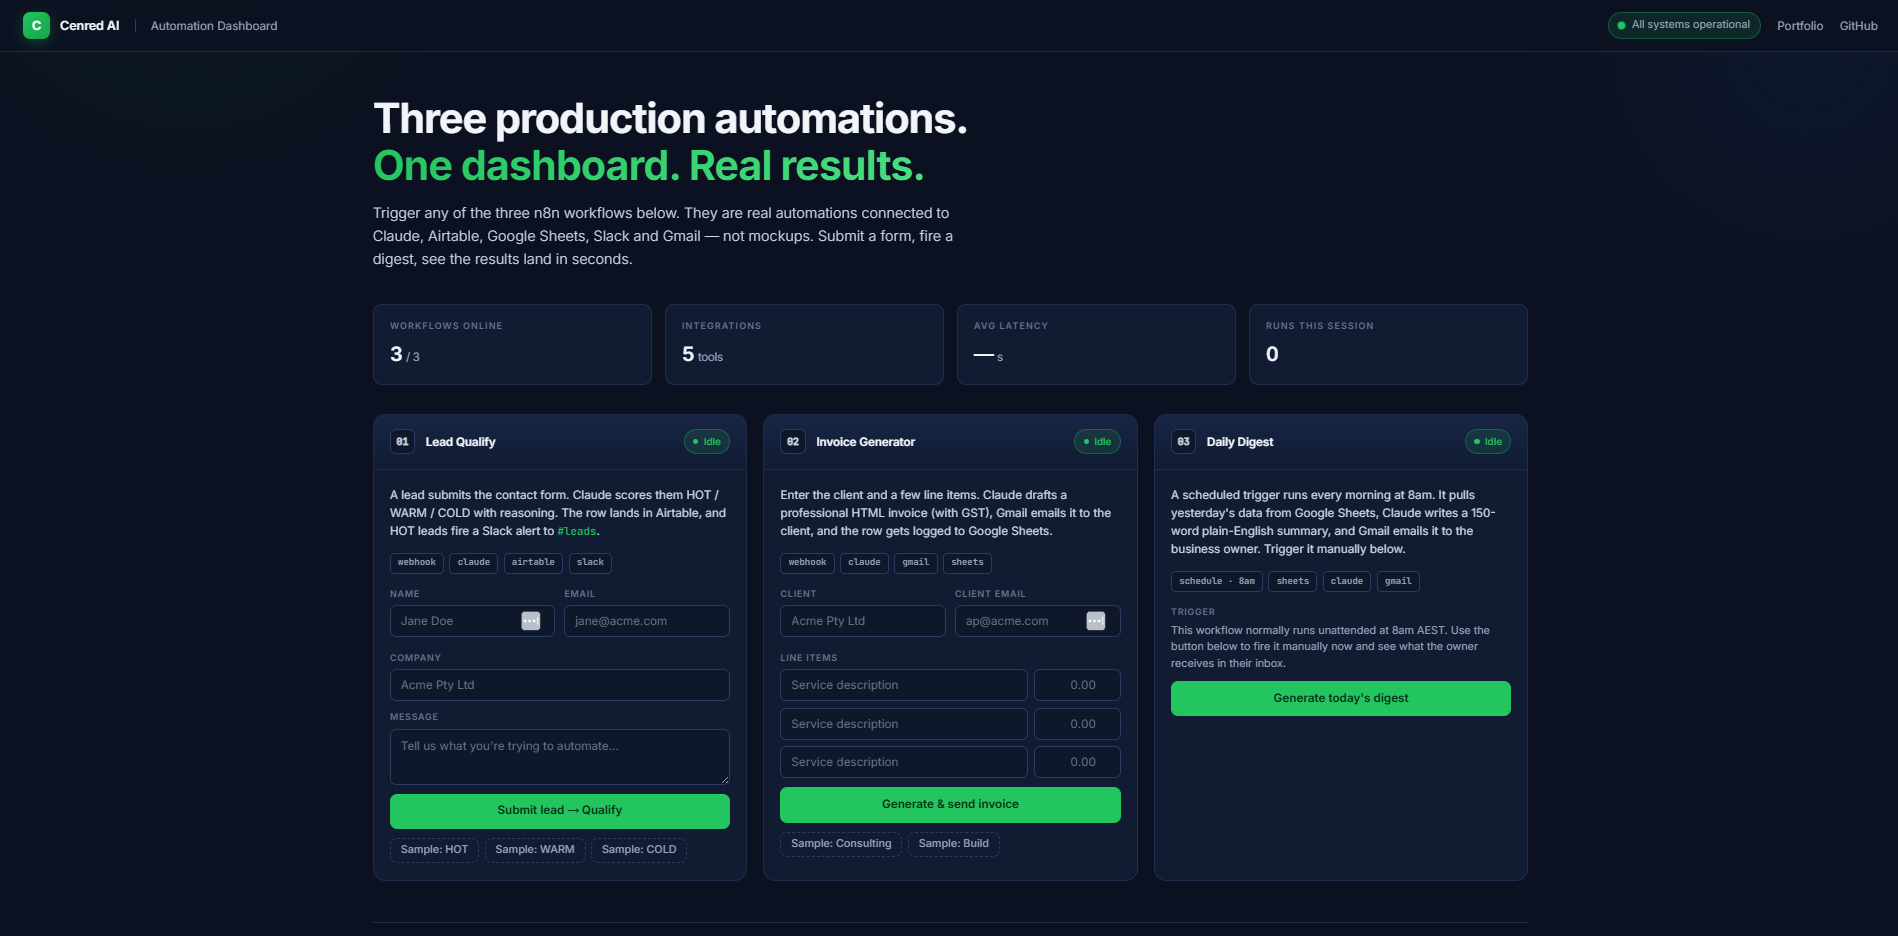Load the Sample: Consulting invoice
The width and height of the screenshot is (1898, 936).
pos(841,844)
